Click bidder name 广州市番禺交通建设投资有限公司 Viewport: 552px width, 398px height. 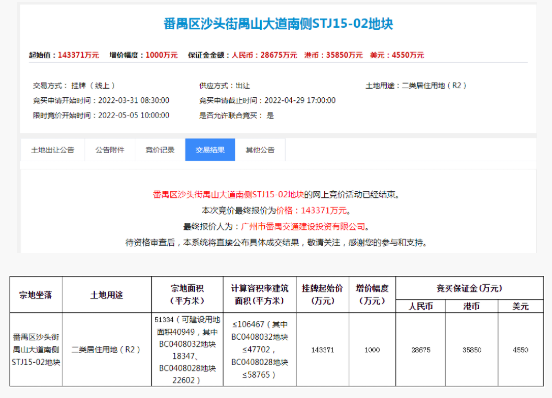click(x=303, y=227)
